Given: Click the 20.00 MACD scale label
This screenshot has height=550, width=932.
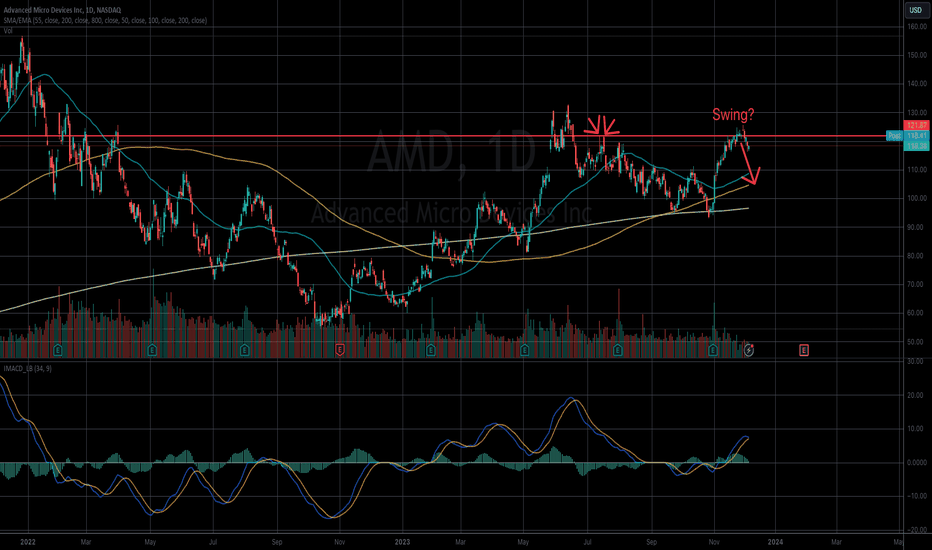Looking at the screenshot, I should pyautogui.click(x=917, y=395).
